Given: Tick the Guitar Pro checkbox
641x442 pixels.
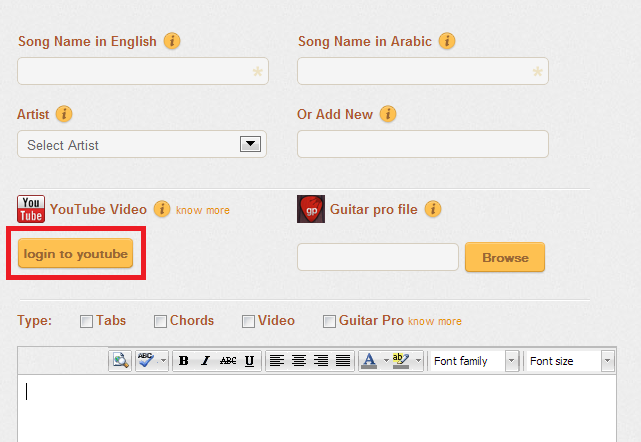Looking at the screenshot, I should click(329, 321).
